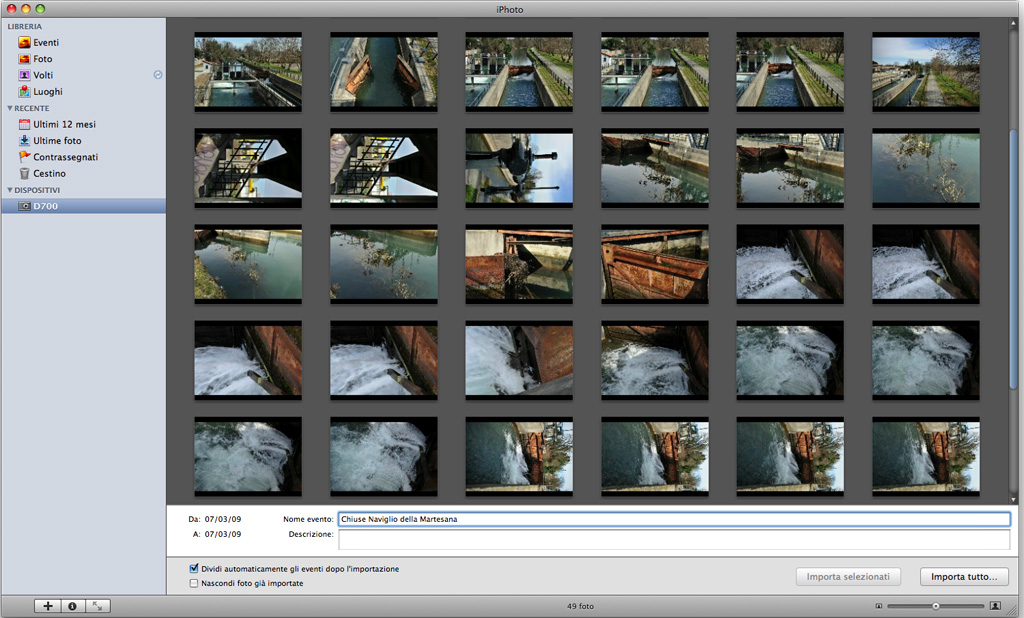Click the scrollbar down arrow

[1014, 500]
